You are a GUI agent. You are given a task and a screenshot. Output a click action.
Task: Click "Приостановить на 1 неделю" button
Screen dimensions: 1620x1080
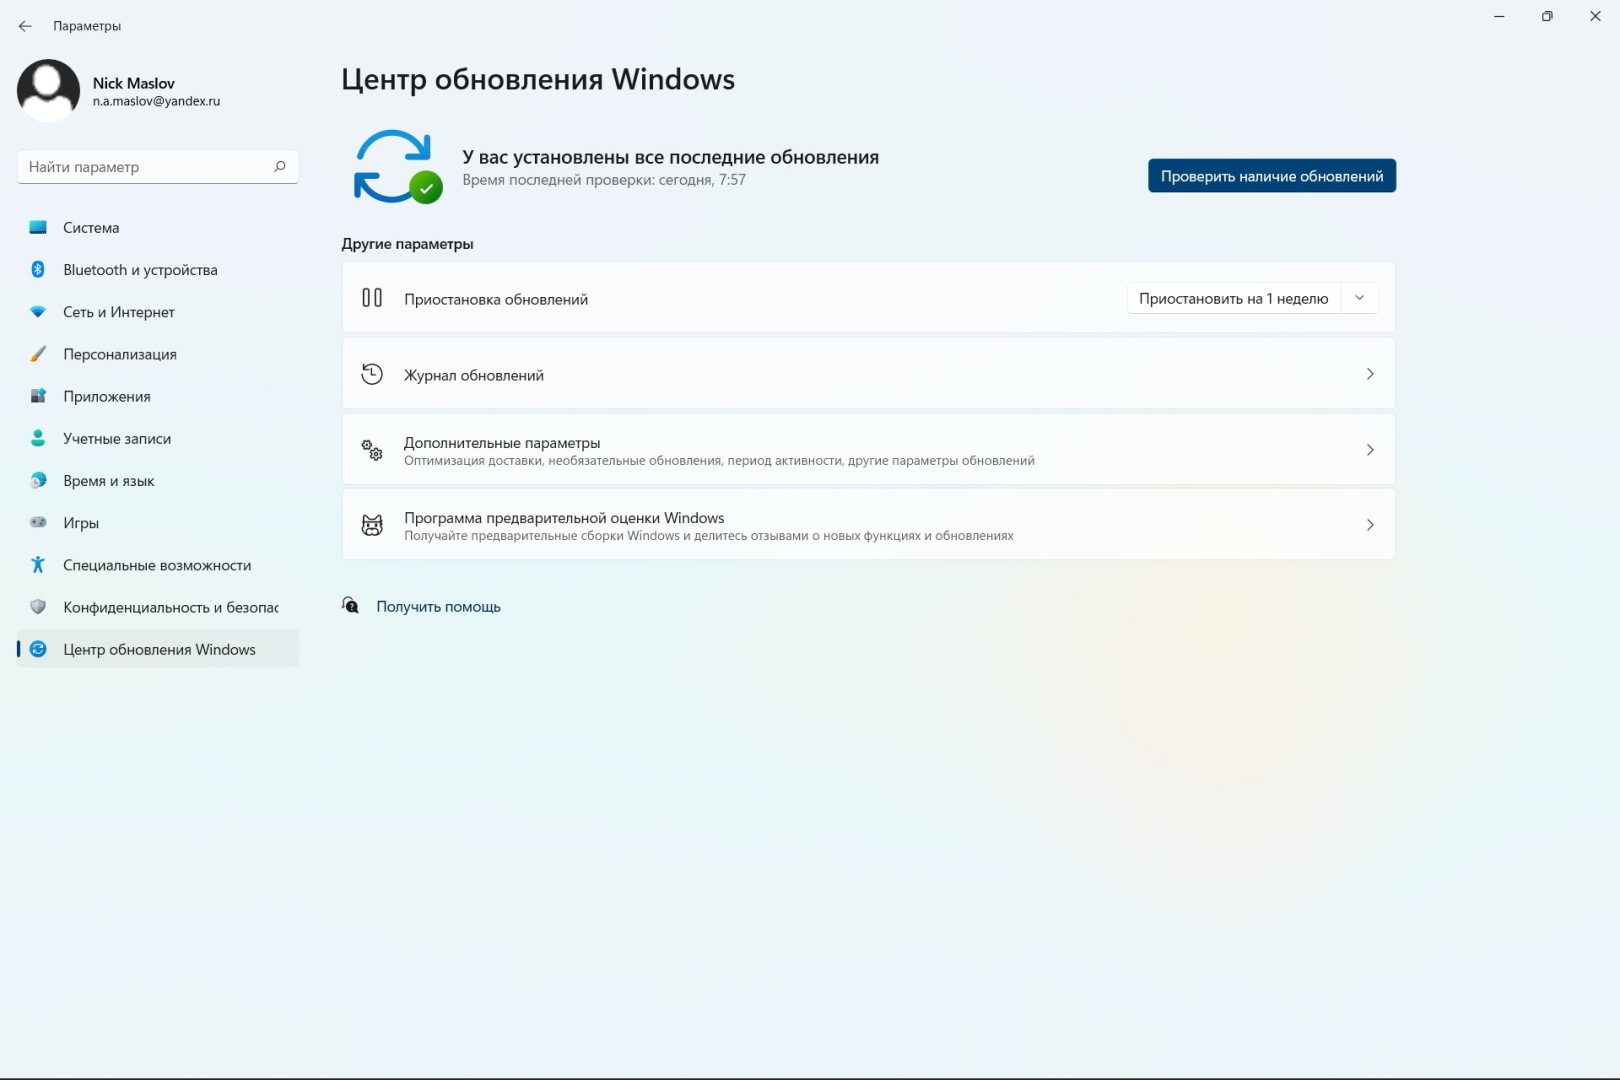click(1233, 298)
